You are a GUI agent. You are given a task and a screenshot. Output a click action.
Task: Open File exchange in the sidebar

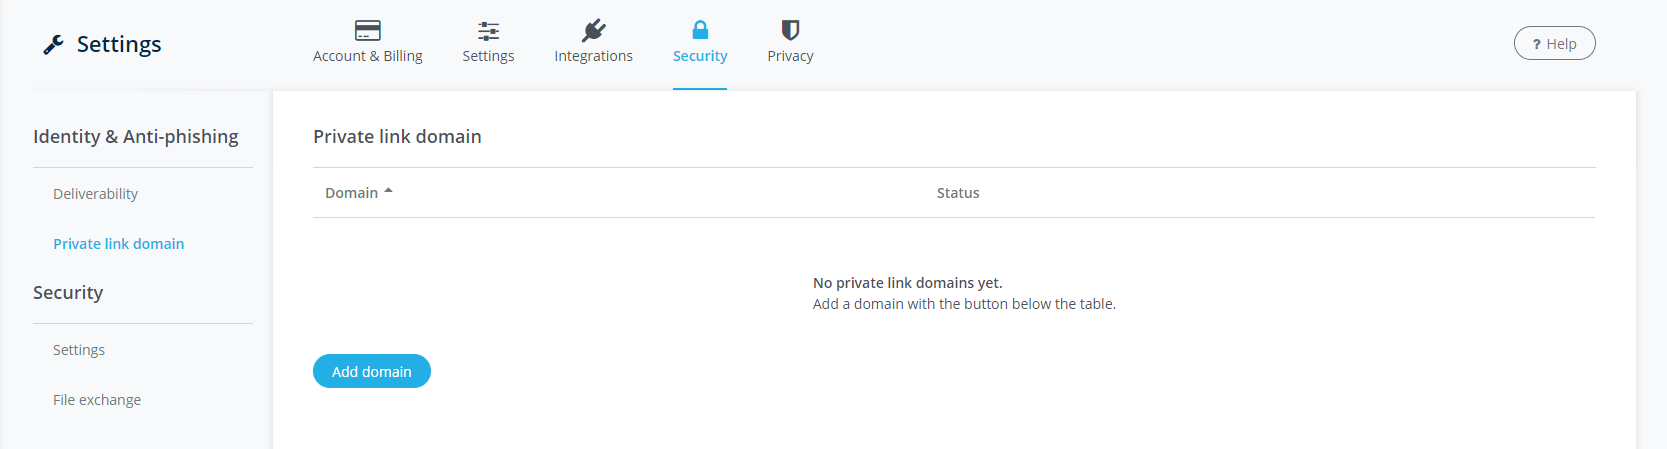click(97, 400)
